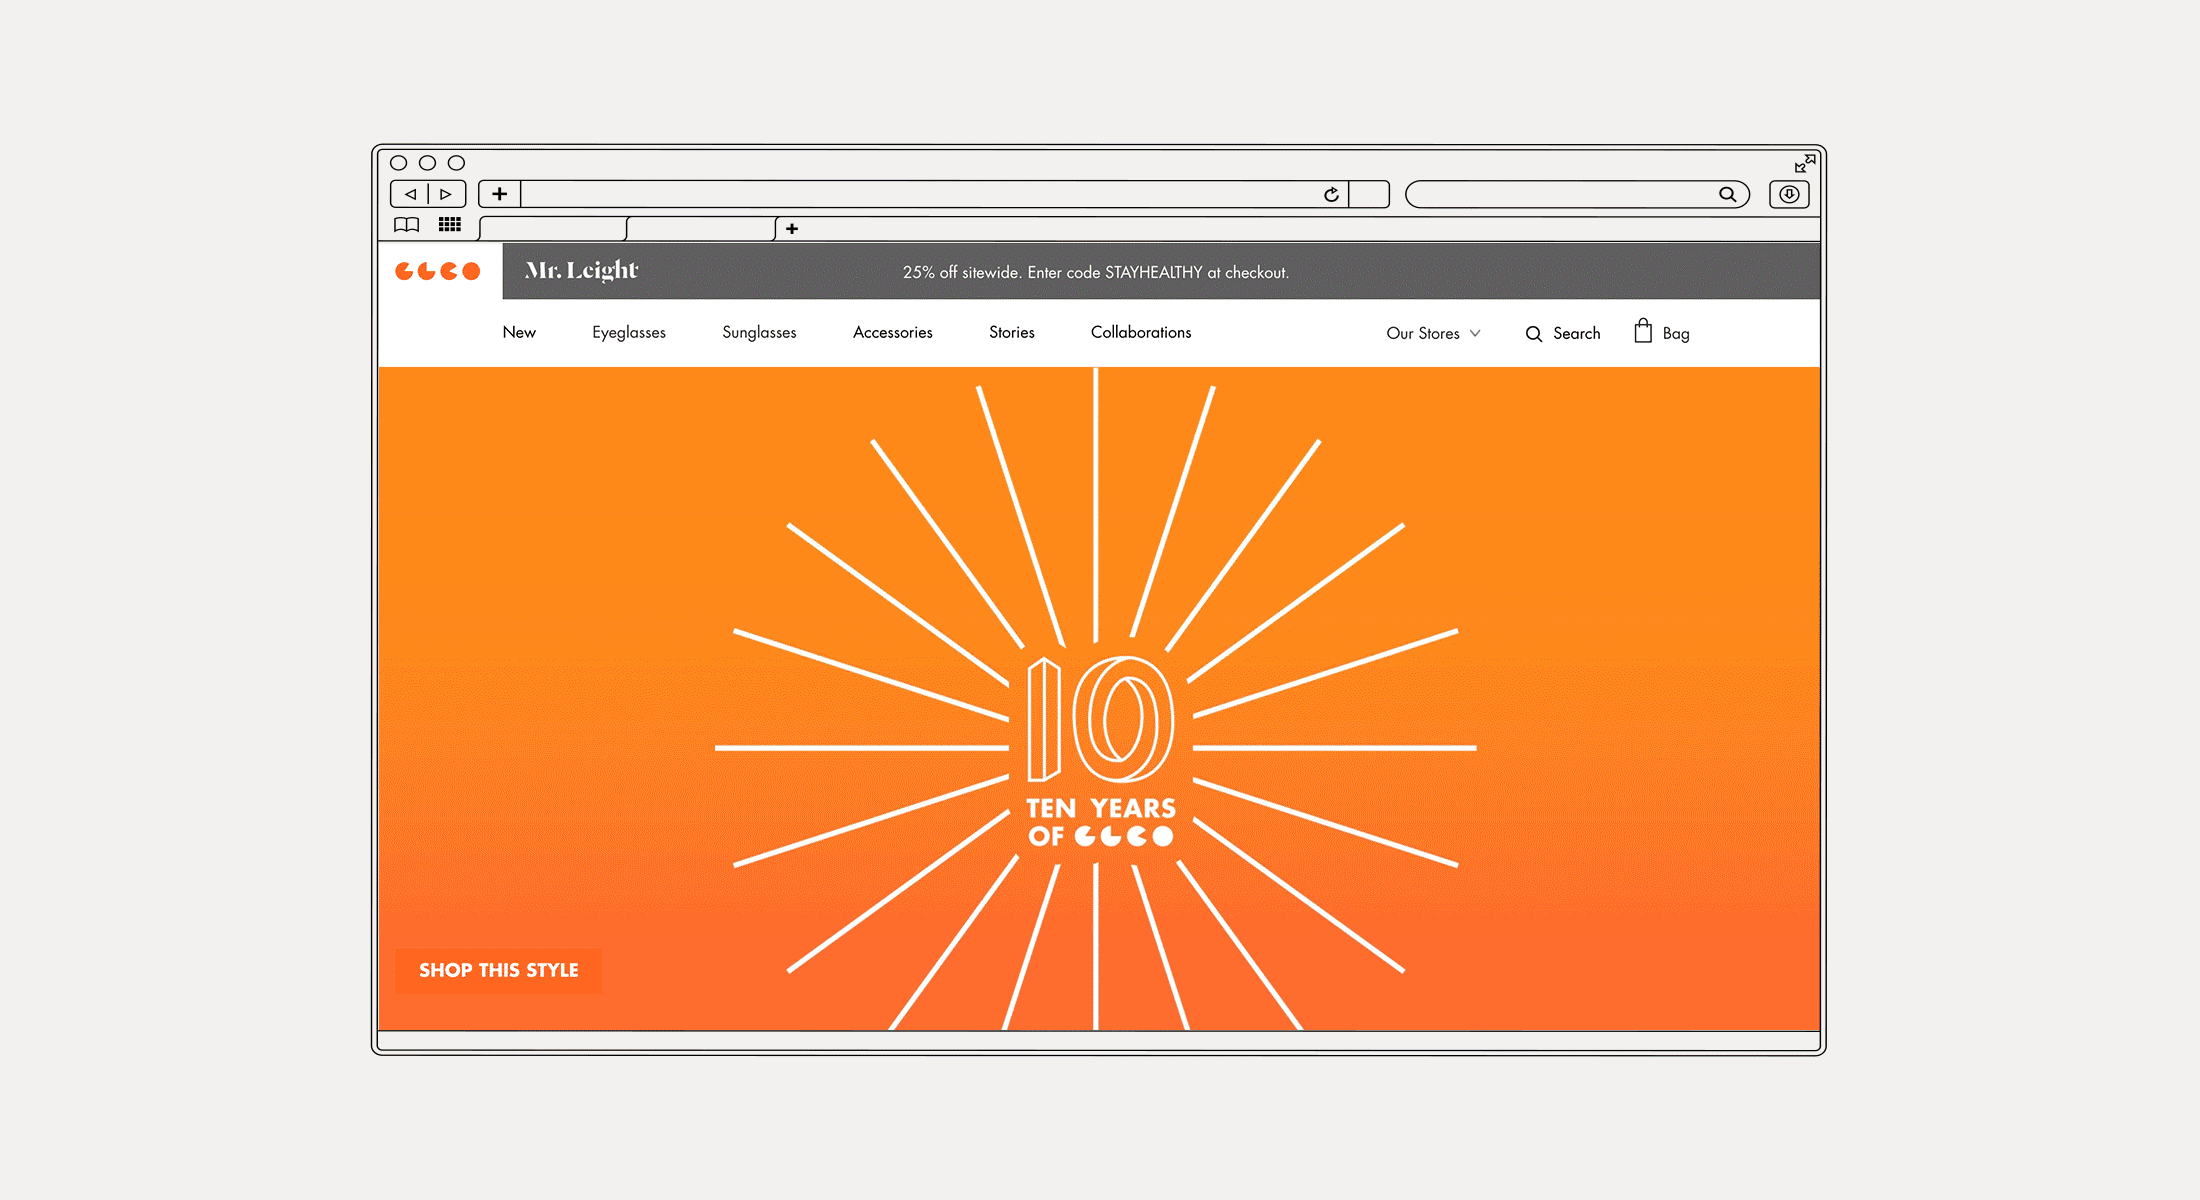Viewport: 2200px width, 1200px height.
Task: Add a new tab with plus icon
Action: [x=792, y=229]
